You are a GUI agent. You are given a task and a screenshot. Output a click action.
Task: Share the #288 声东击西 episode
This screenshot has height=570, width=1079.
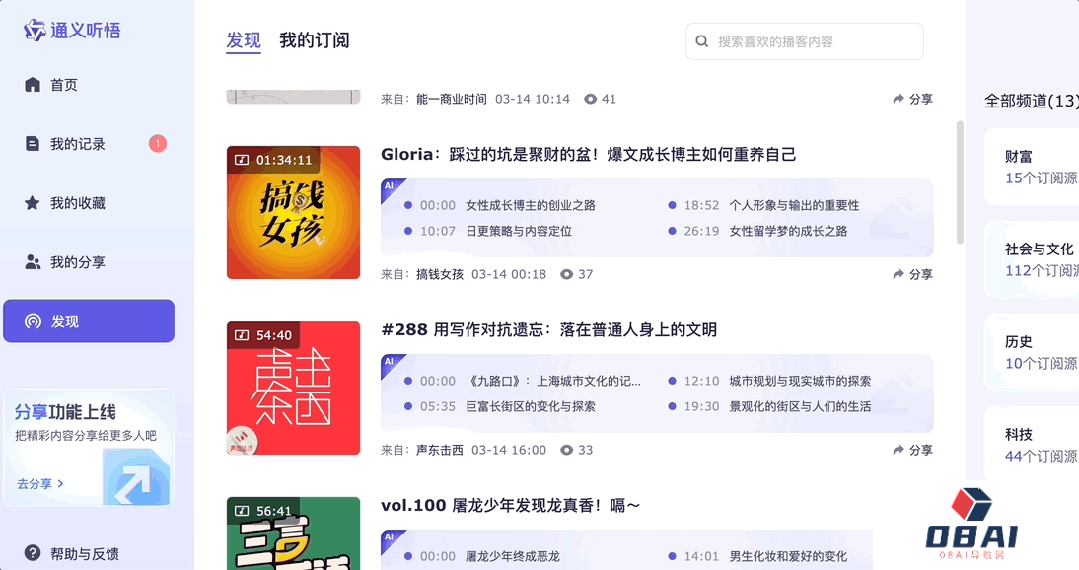[913, 450]
